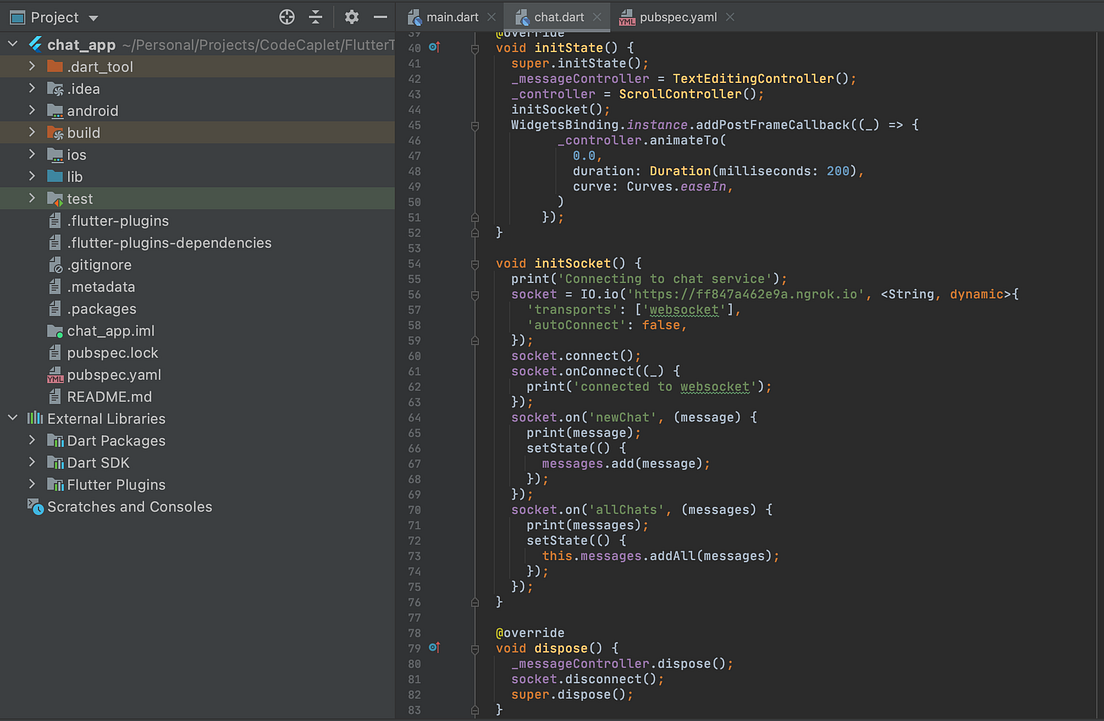Select README.md file in tree
Image resolution: width=1104 pixels, height=721 pixels.
click(x=109, y=397)
